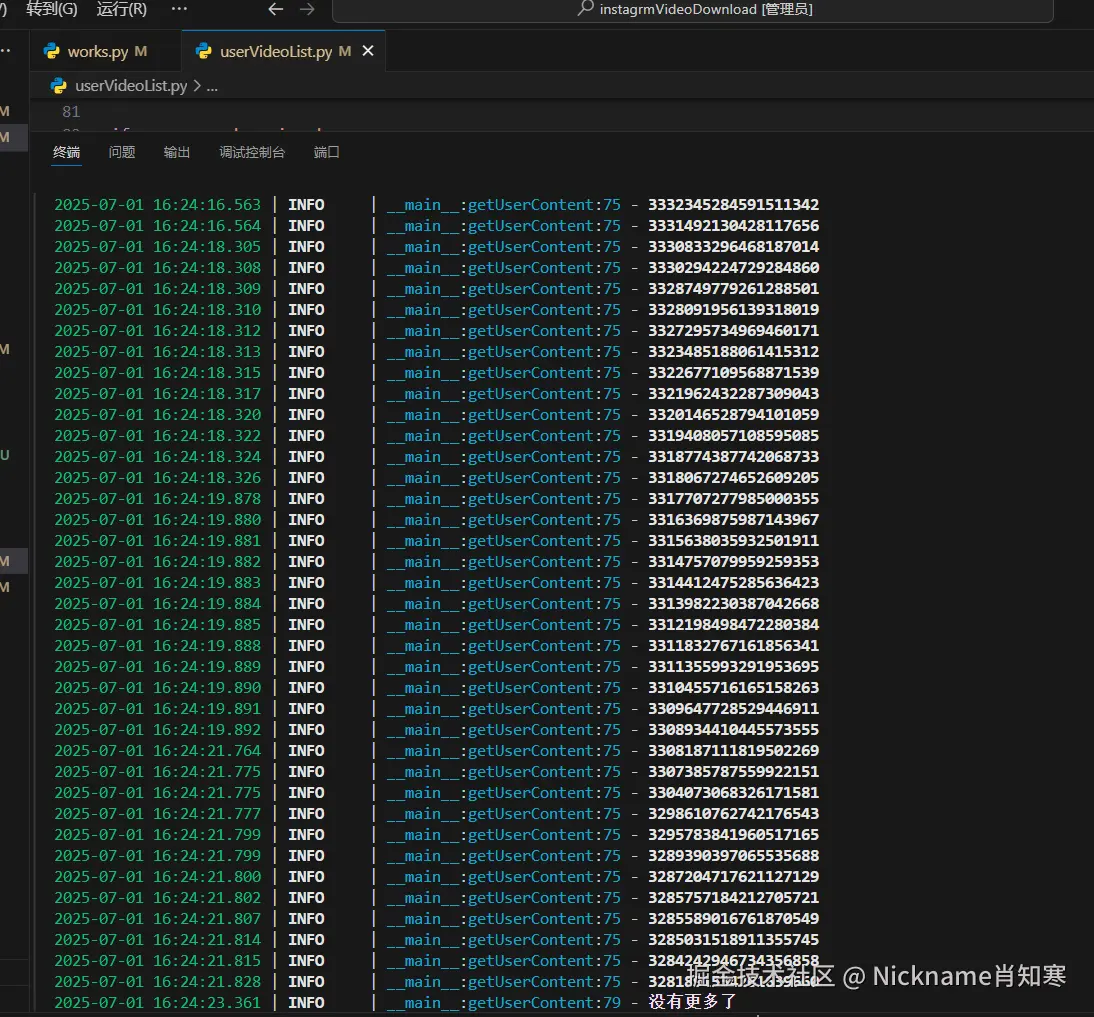Click log ID 3289390397065535688
This screenshot has width=1094, height=1017.
(733, 856)
